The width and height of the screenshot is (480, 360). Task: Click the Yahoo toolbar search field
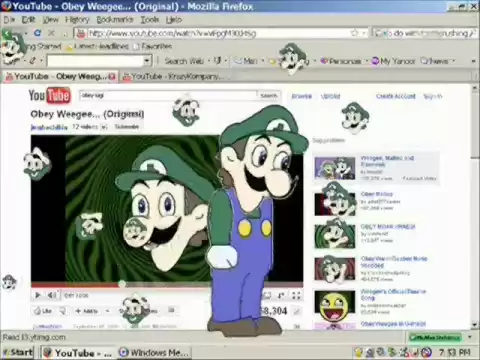pyautogui.click(x=95, y=61)
